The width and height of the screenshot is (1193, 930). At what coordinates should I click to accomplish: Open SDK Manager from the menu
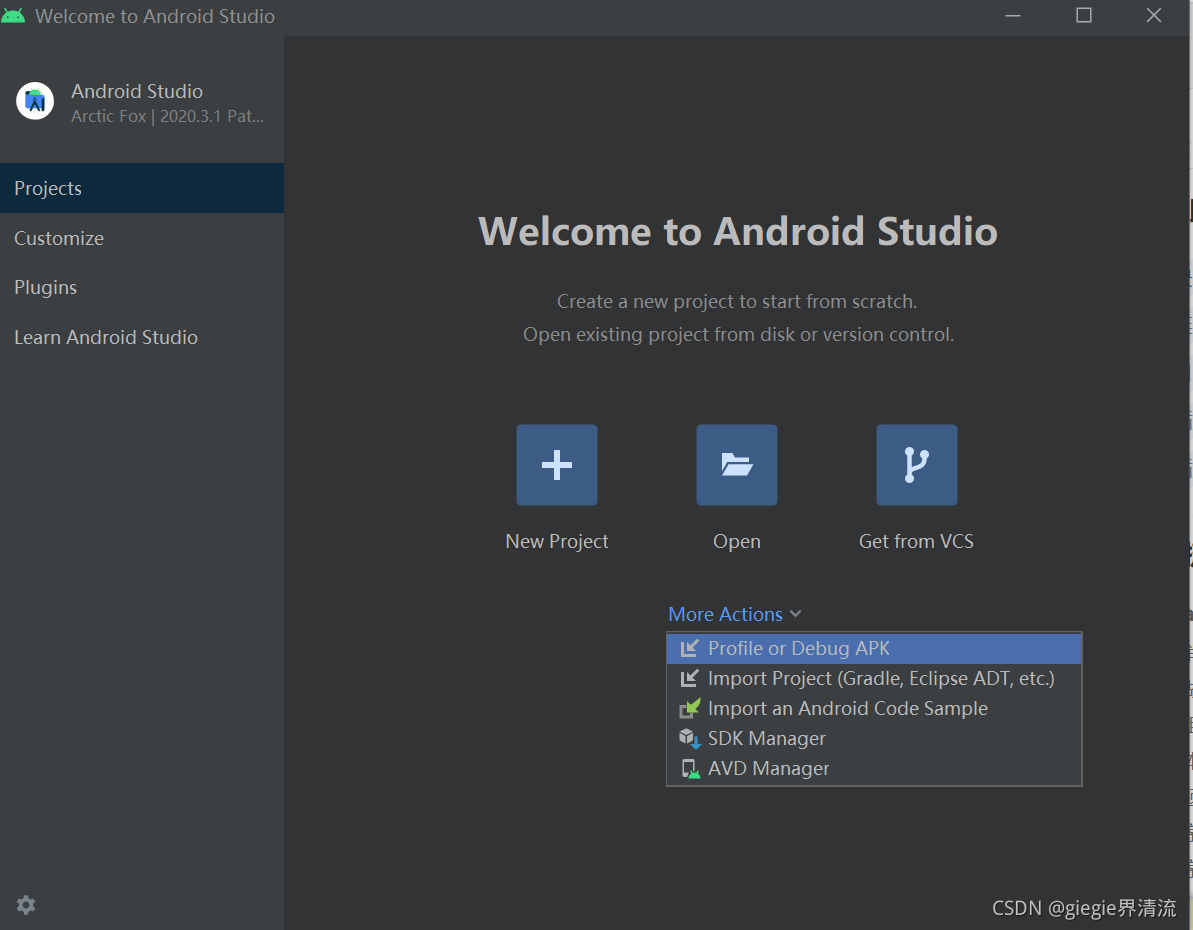pyautogui.click(x=874, y=738)
